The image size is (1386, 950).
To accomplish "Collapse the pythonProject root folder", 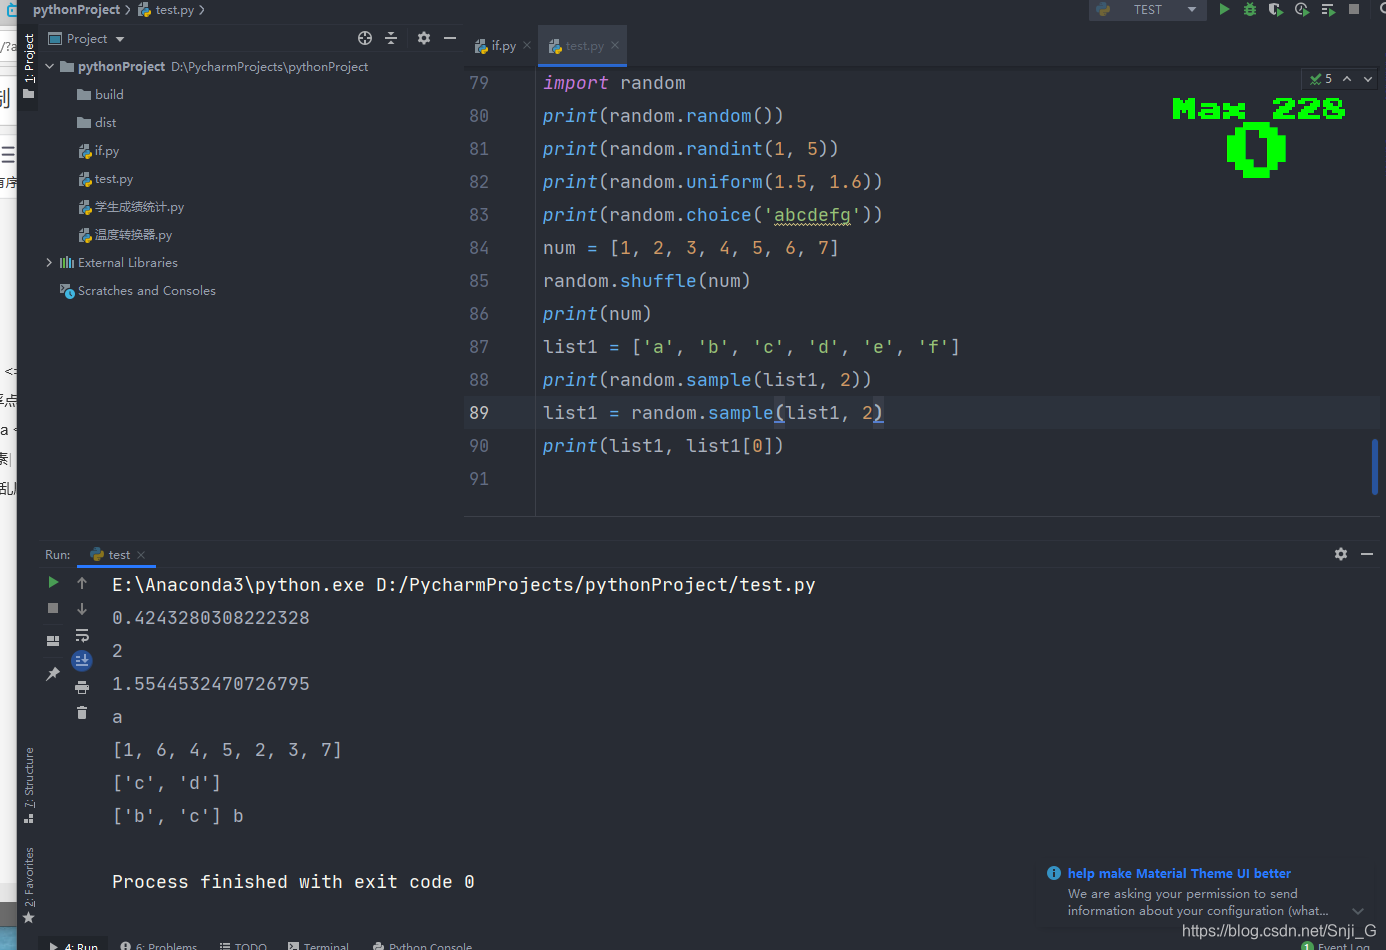I will point(49,67).
